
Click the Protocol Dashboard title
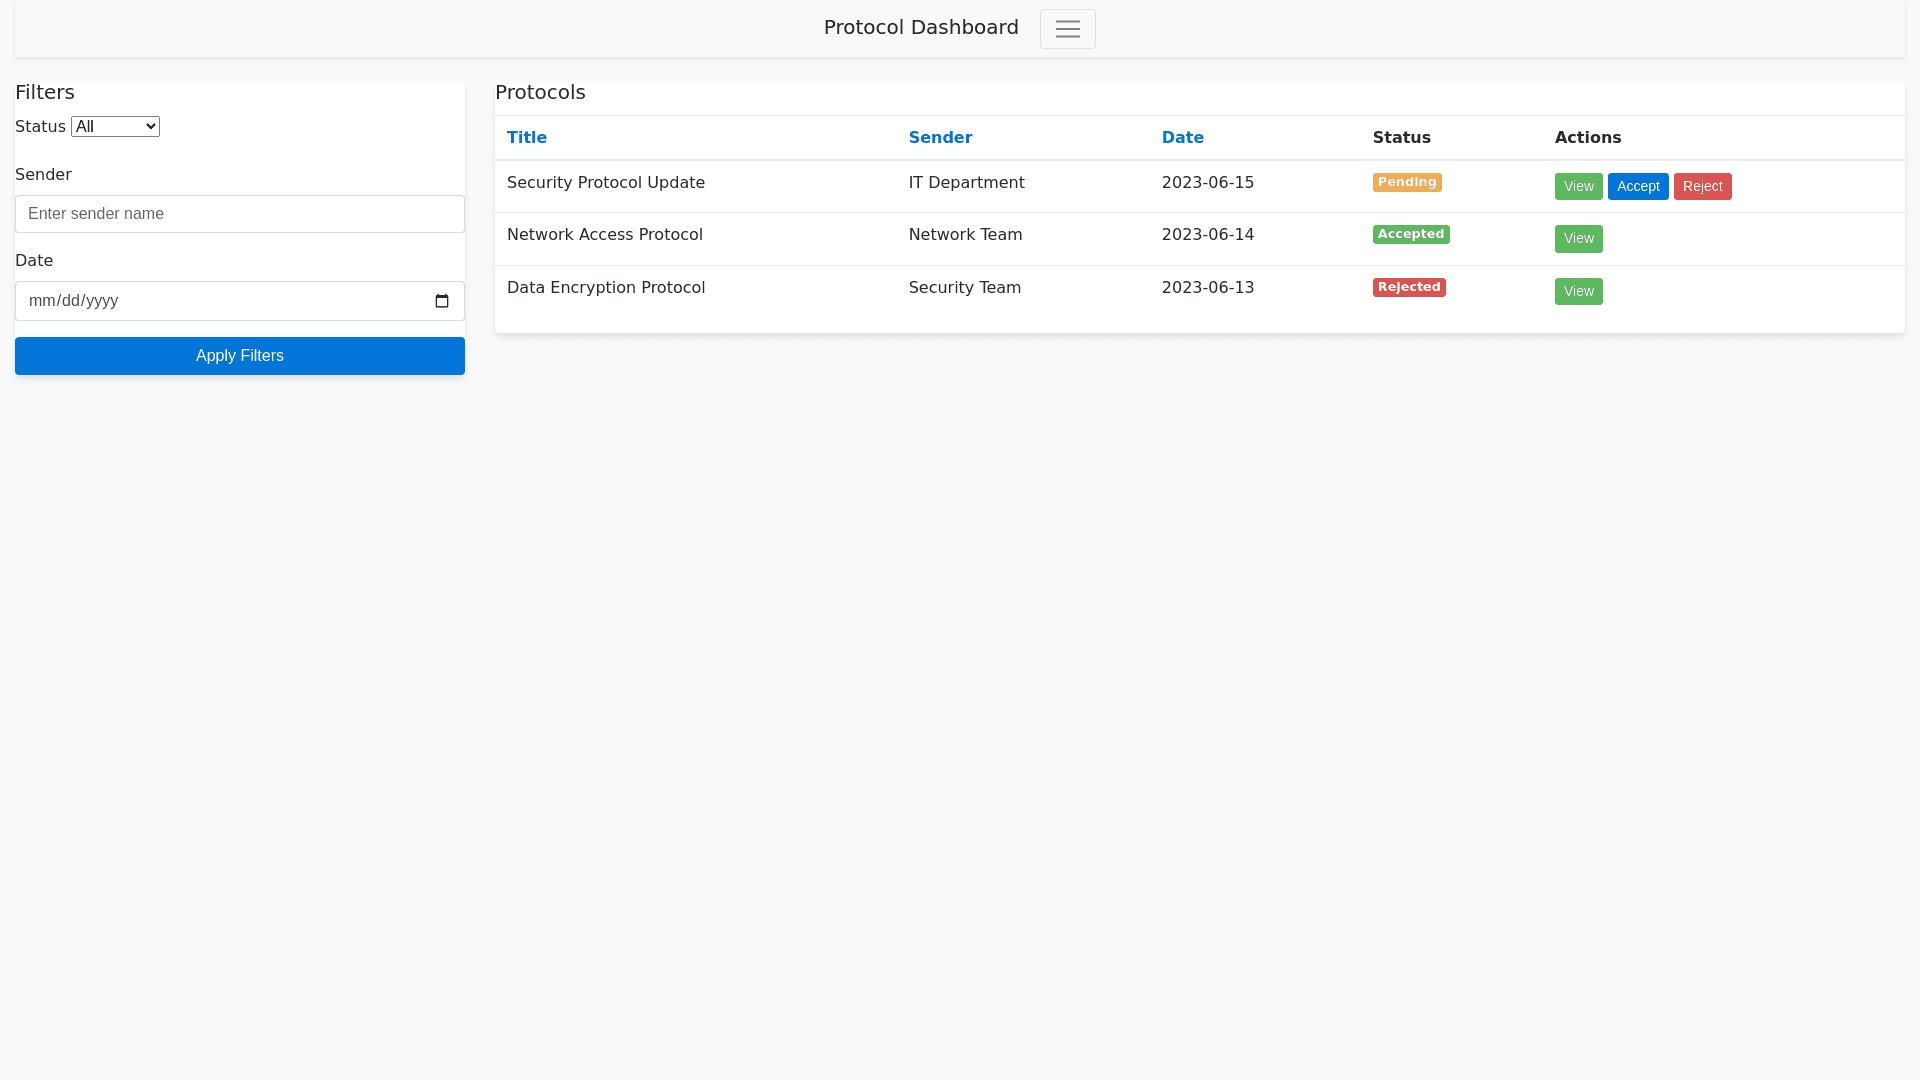920,28
